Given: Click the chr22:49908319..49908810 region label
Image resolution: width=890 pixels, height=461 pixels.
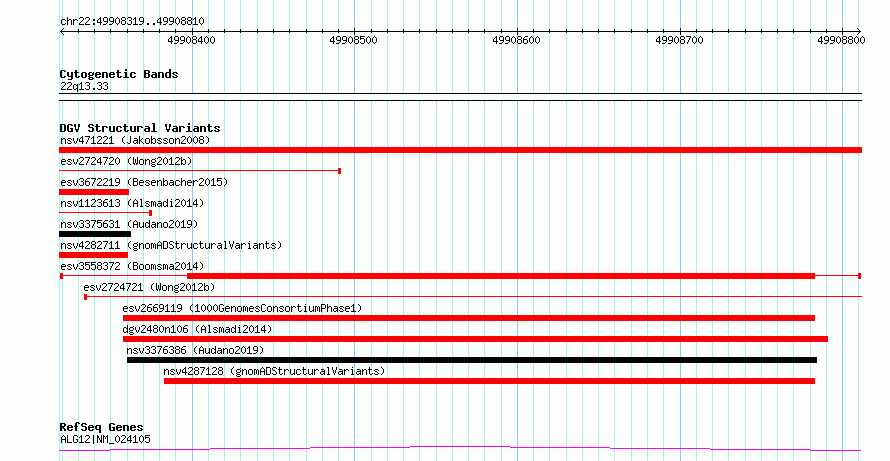Looking at the screenshot, I should coord(132,22).
